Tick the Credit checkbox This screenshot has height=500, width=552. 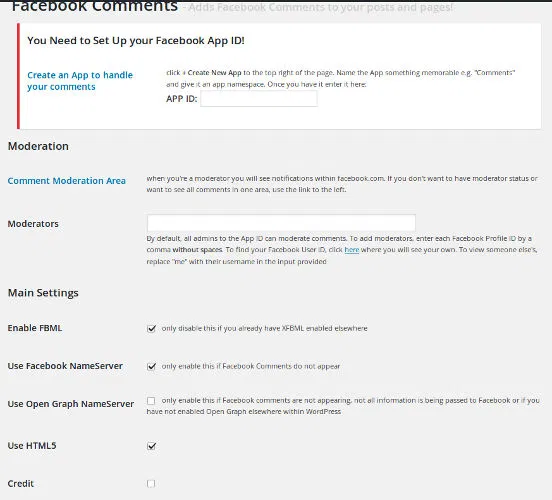click(151, 483)
